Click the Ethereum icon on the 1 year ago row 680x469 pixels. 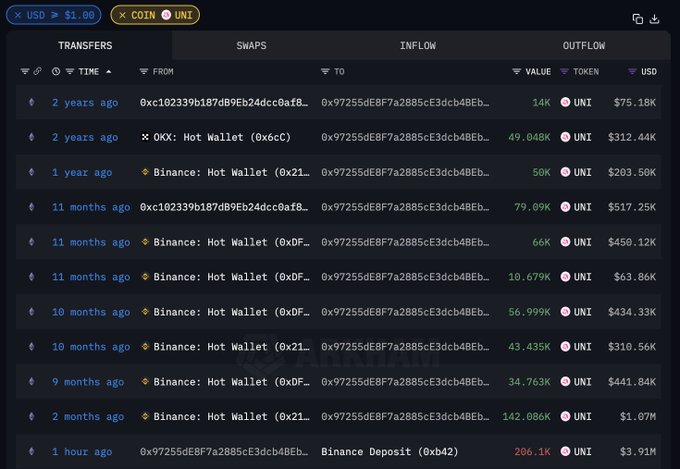(31, 172)
